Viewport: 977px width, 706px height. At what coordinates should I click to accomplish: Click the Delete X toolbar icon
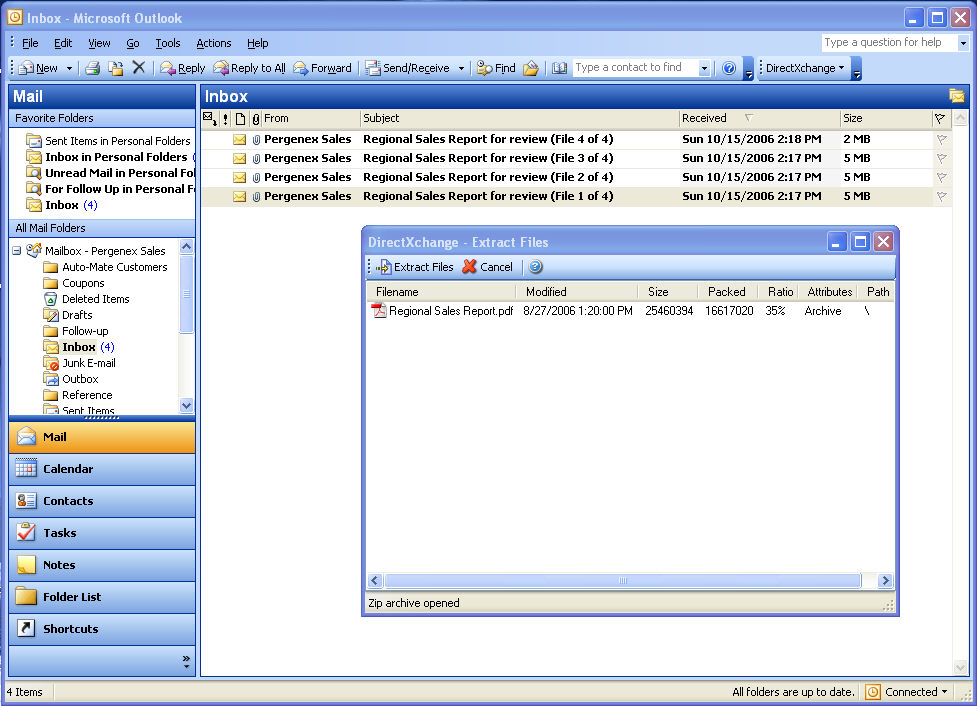pos(138,67)
